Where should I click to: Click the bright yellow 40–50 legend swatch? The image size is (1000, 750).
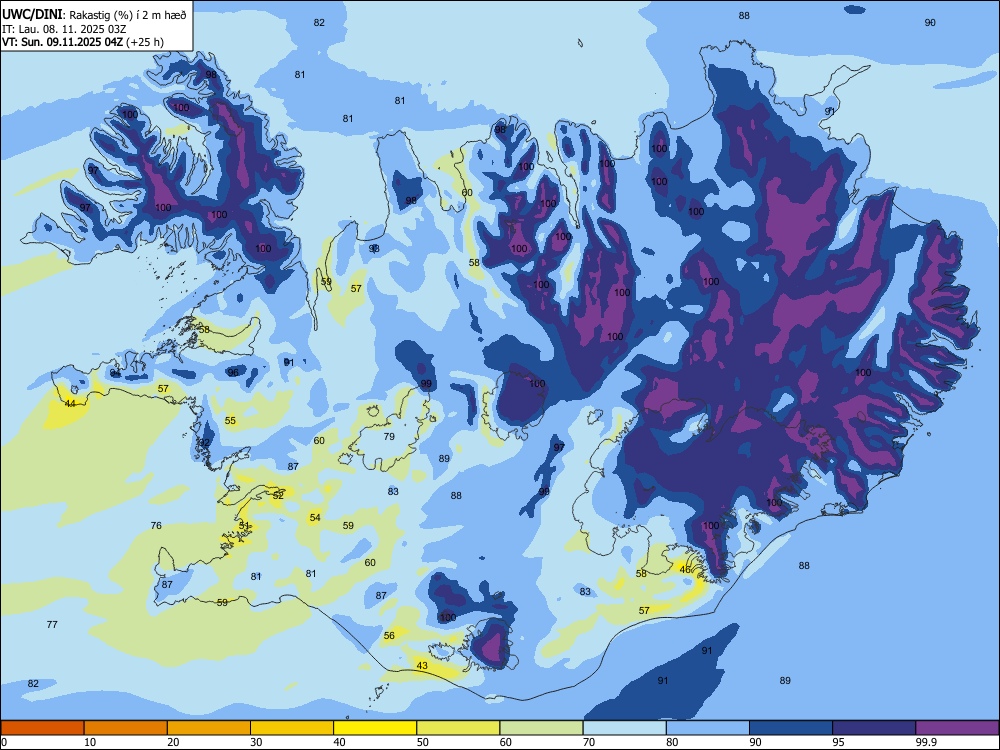tap(375, 728)
